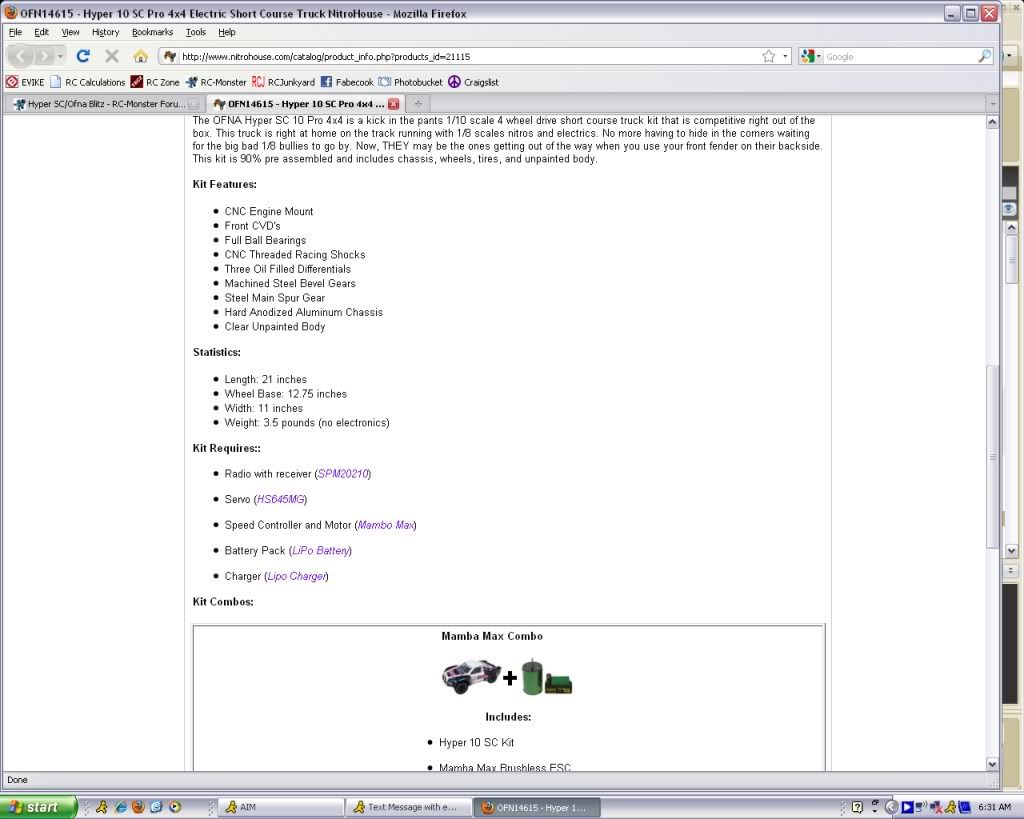Close the OFN14615 Hyper 10 tab
Image resolution: width=1024 pixels, height=819 pixels.
[x=394, y=103]
